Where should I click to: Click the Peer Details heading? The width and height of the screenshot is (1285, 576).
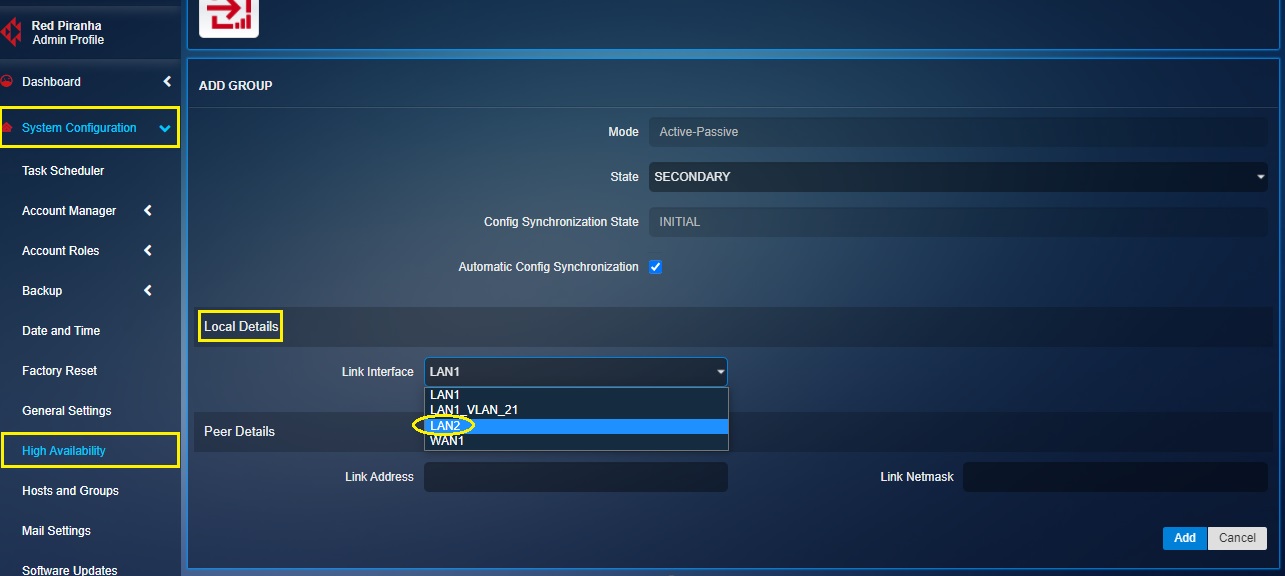tap(239, 431)
